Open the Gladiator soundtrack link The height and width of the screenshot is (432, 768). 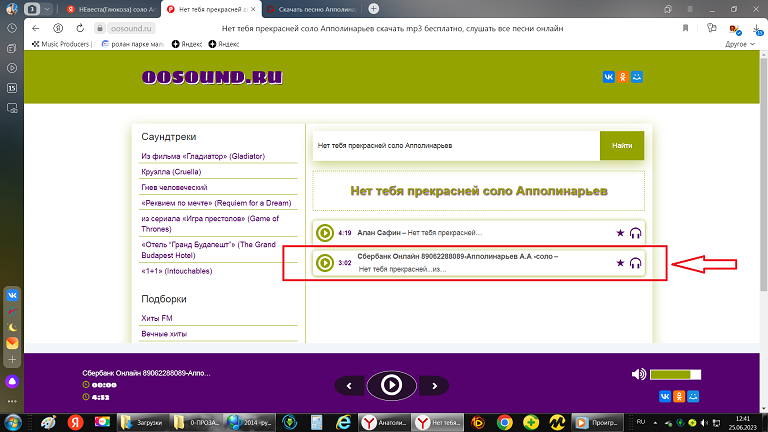tap(203, 156)
